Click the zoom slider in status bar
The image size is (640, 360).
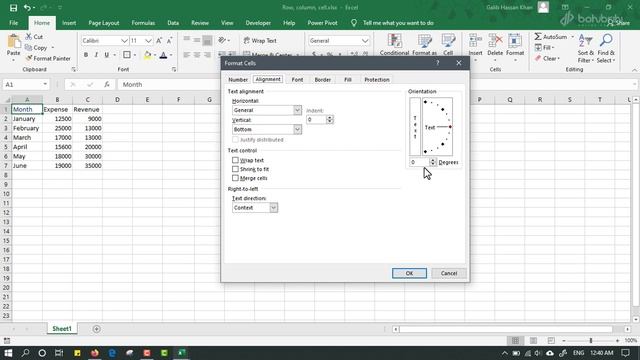pyautogui.click(x=590, y=341)
